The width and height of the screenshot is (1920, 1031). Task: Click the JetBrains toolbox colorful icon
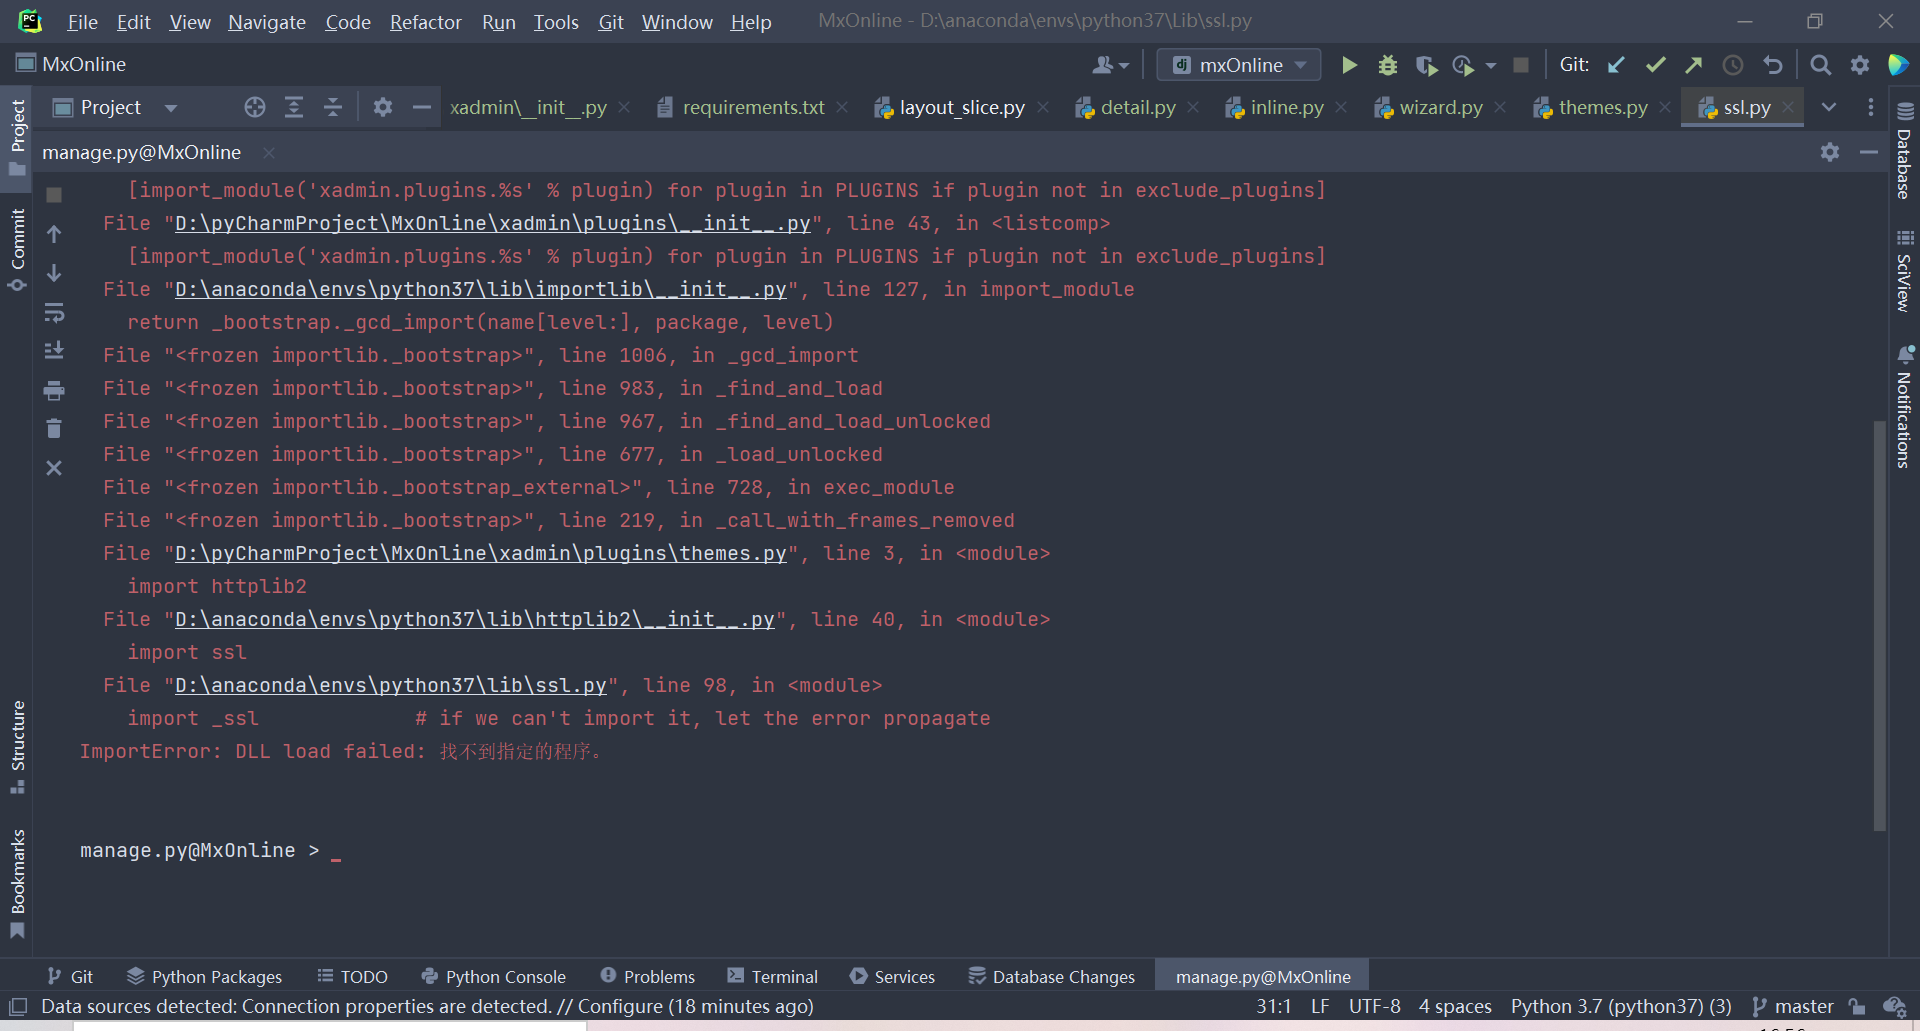(x=1898, y=65)
